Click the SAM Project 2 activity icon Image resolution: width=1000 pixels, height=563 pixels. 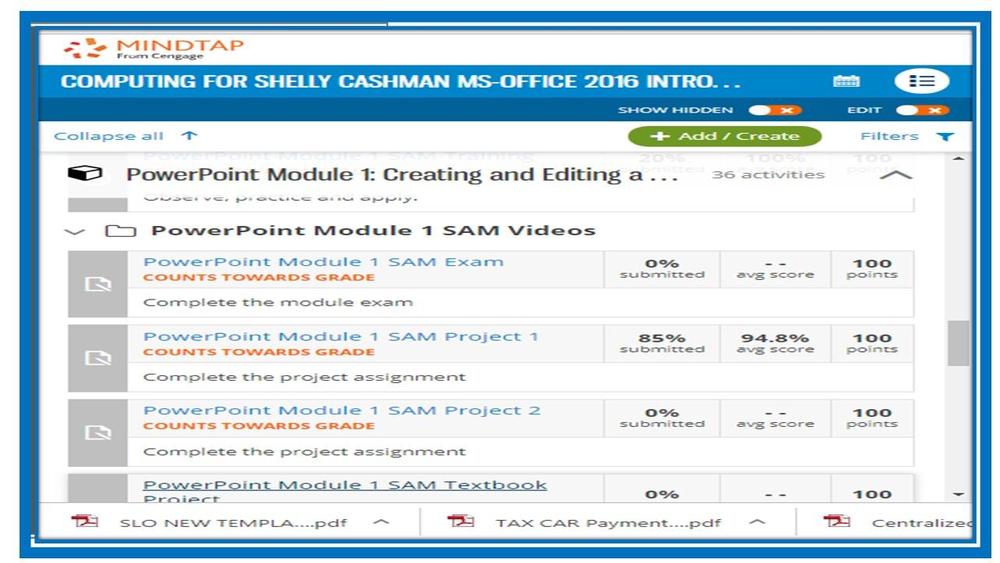(x=98, y=432)
